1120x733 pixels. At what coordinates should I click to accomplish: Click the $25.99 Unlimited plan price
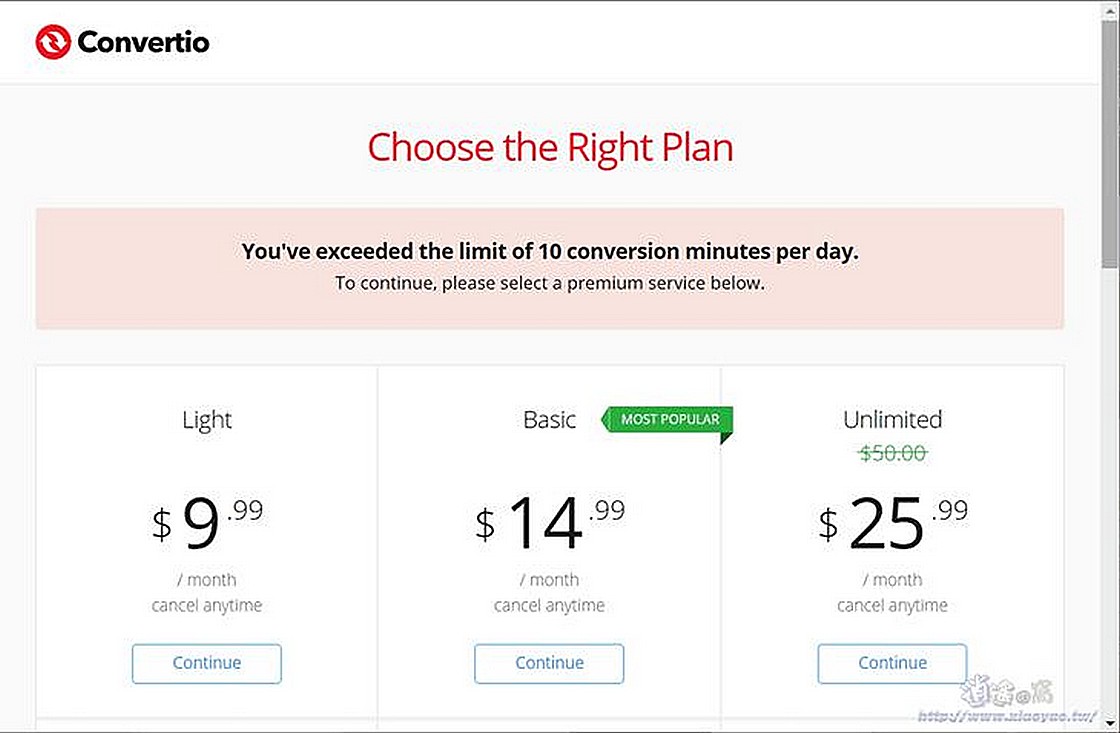pyautogui.click(x=893, y=523)
